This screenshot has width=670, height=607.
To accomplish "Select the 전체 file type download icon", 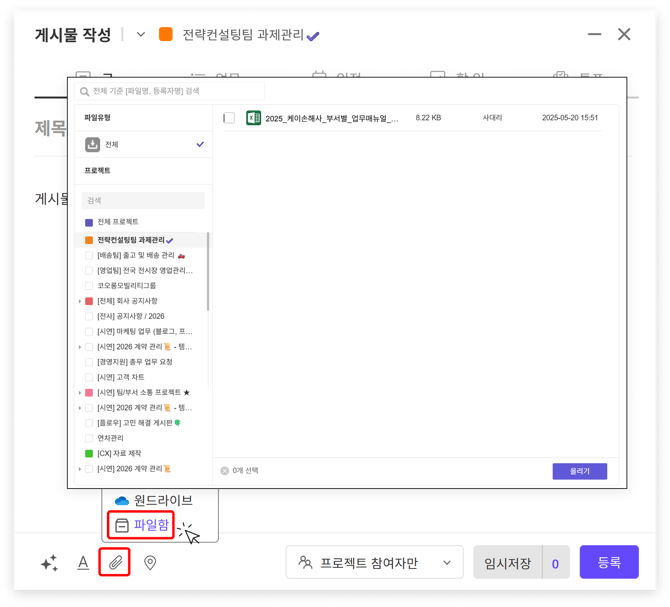I will click(92, 144).
